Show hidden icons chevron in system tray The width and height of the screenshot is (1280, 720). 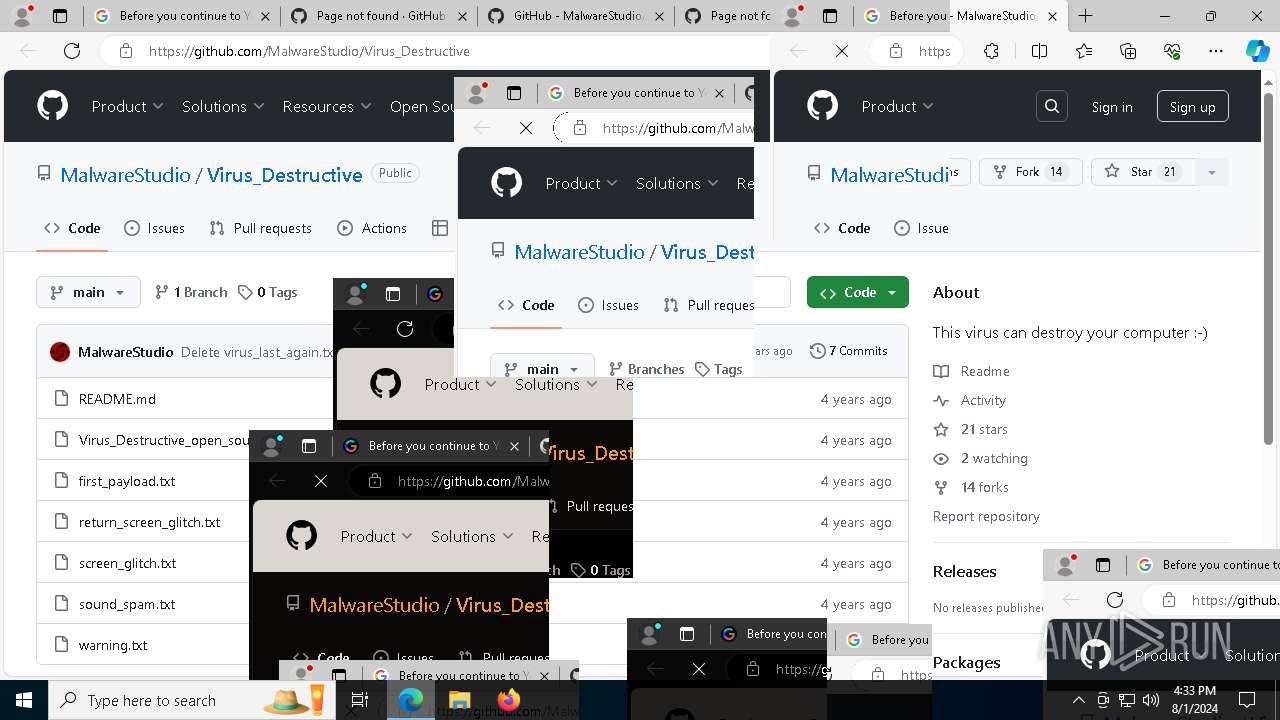coord(1079,700)
